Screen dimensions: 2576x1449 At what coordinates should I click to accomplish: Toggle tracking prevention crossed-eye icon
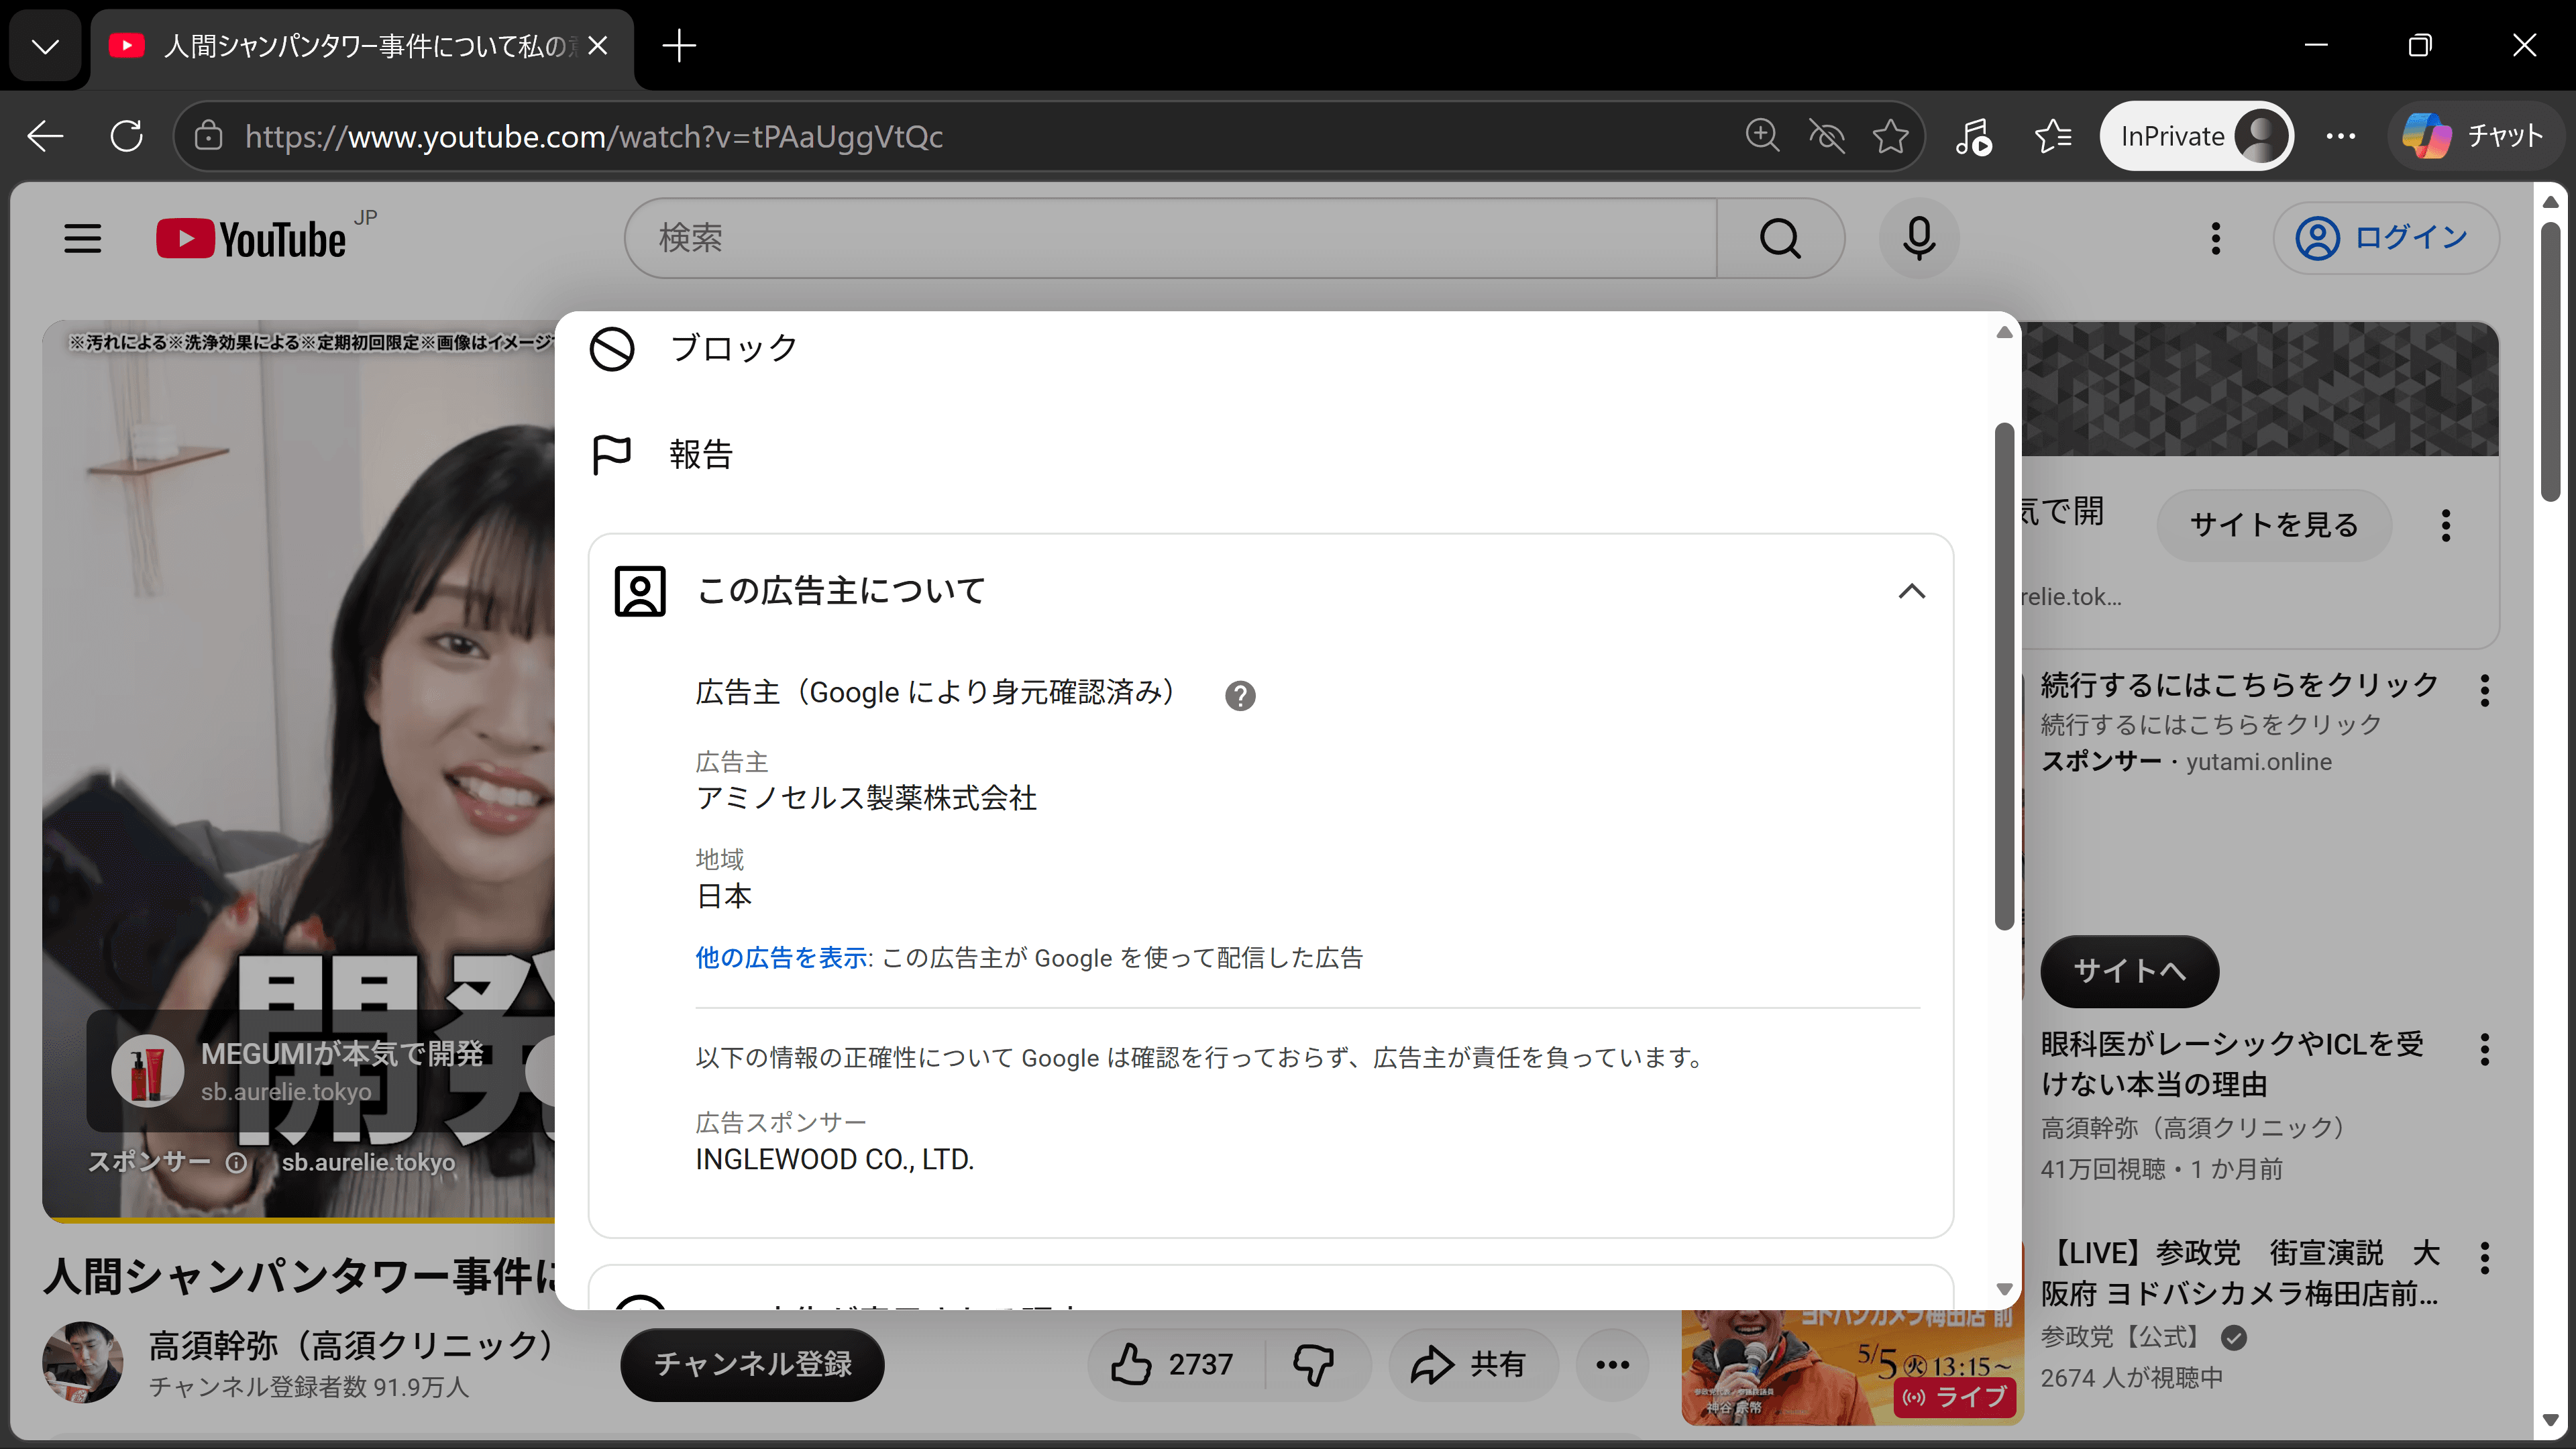(x=1826, y=136)
